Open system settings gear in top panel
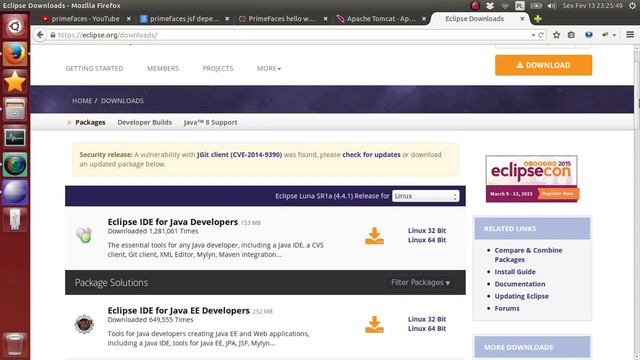 pos(632,6)
